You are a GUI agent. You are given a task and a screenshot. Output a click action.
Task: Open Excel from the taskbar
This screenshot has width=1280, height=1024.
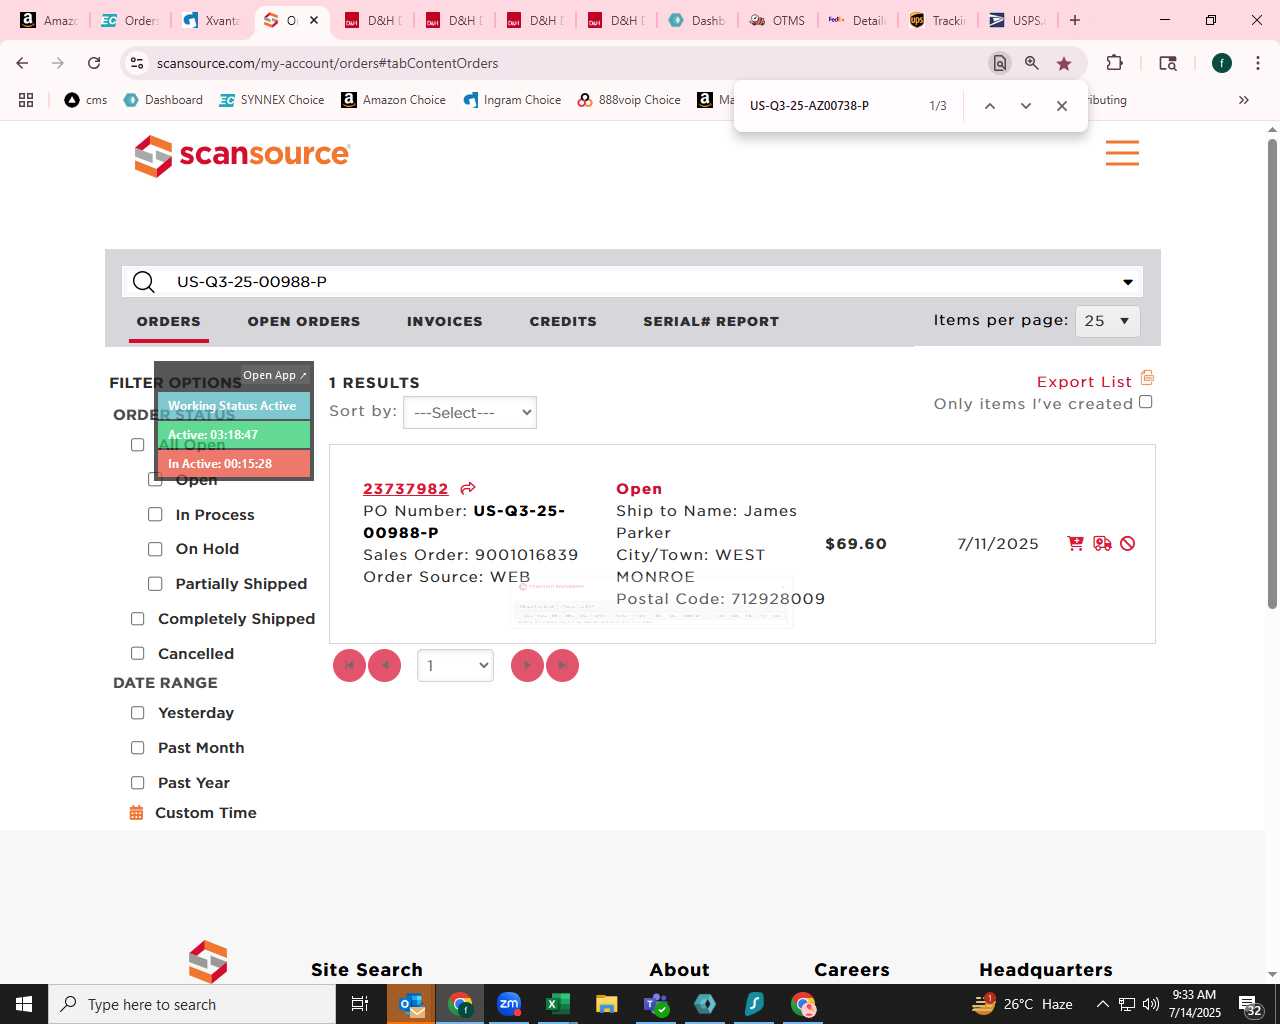(x=557, y=1004)
